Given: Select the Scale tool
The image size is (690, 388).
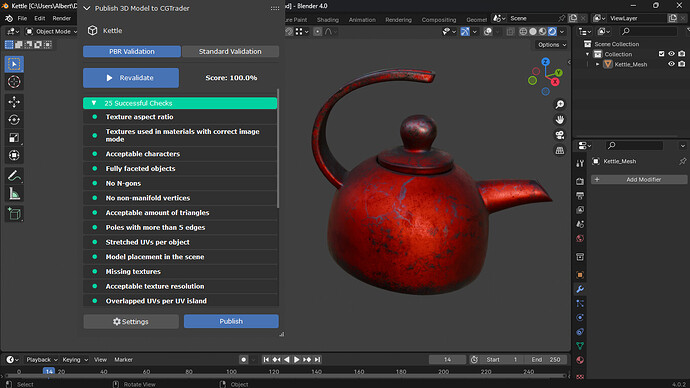Looking at the screenshot, I should pos(14,138).
